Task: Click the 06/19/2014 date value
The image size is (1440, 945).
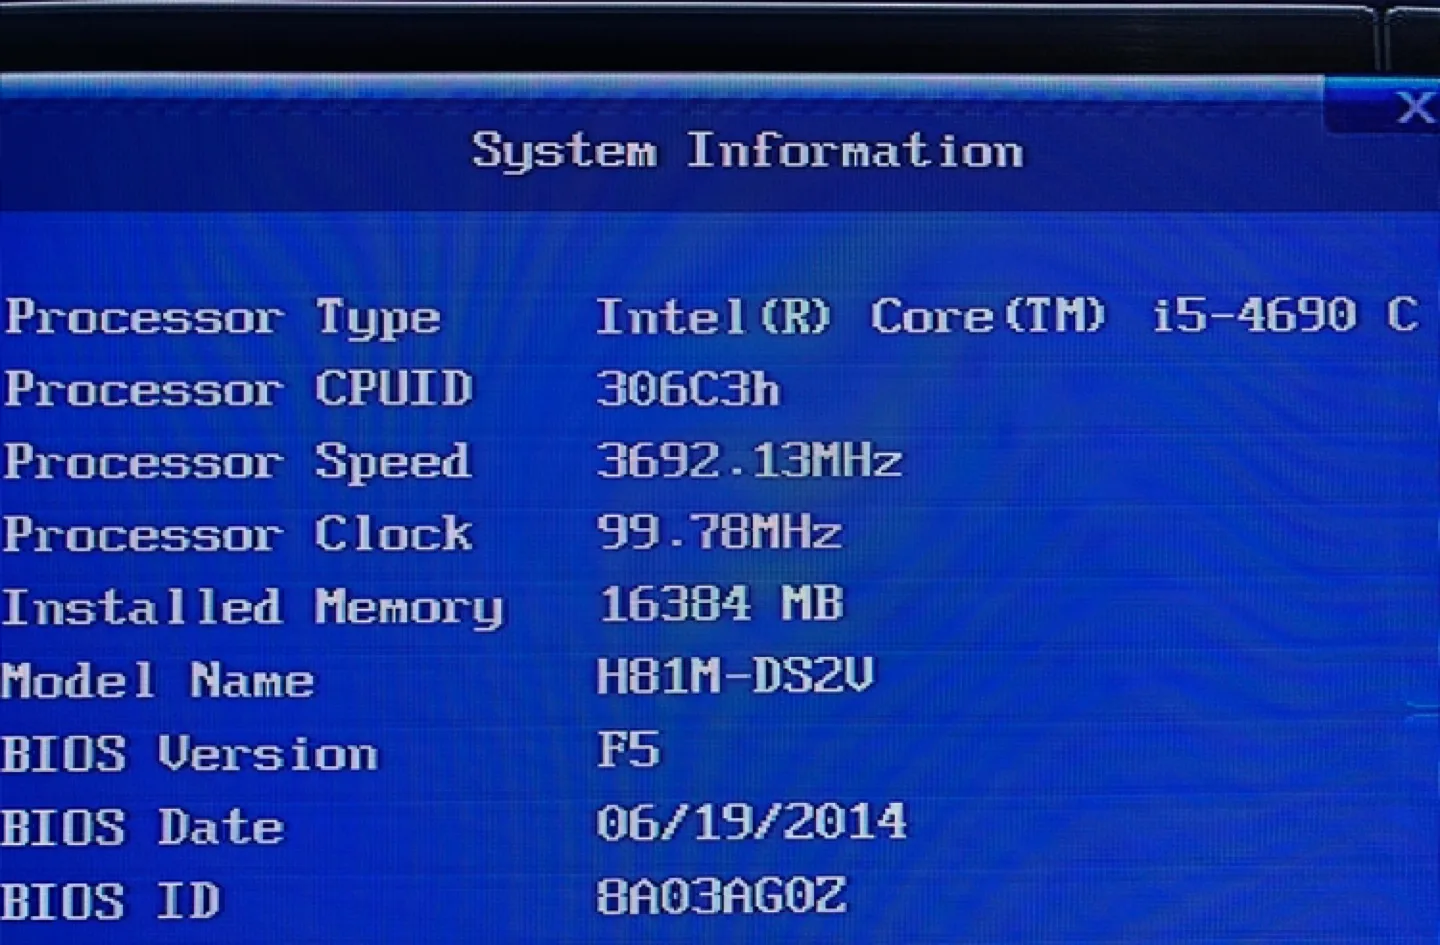Action: click(751, 822)
